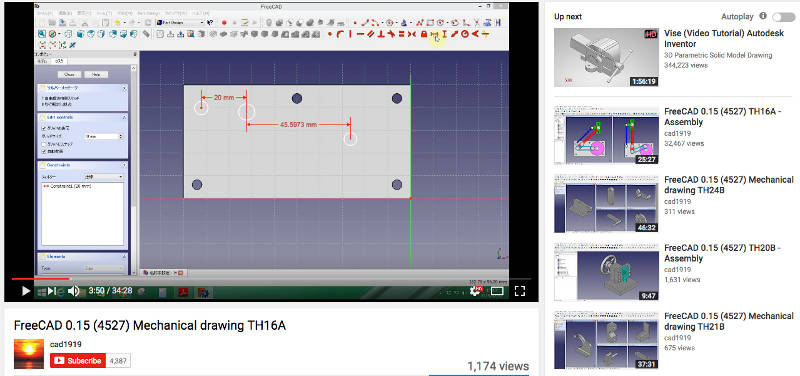This screenshot has height=376, width=800.
Task: Collapse the Constraints panel section
Action: [124, 165]
